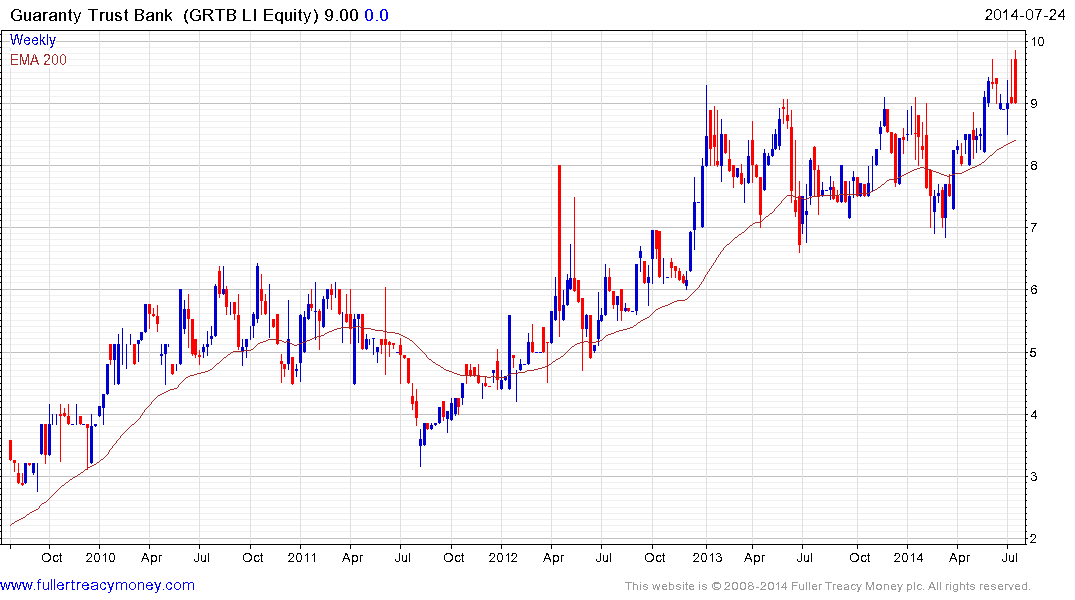Screen dimensions: 1075x600
Task: Click the y-axis label 2
Action: tap(1034, 538)
